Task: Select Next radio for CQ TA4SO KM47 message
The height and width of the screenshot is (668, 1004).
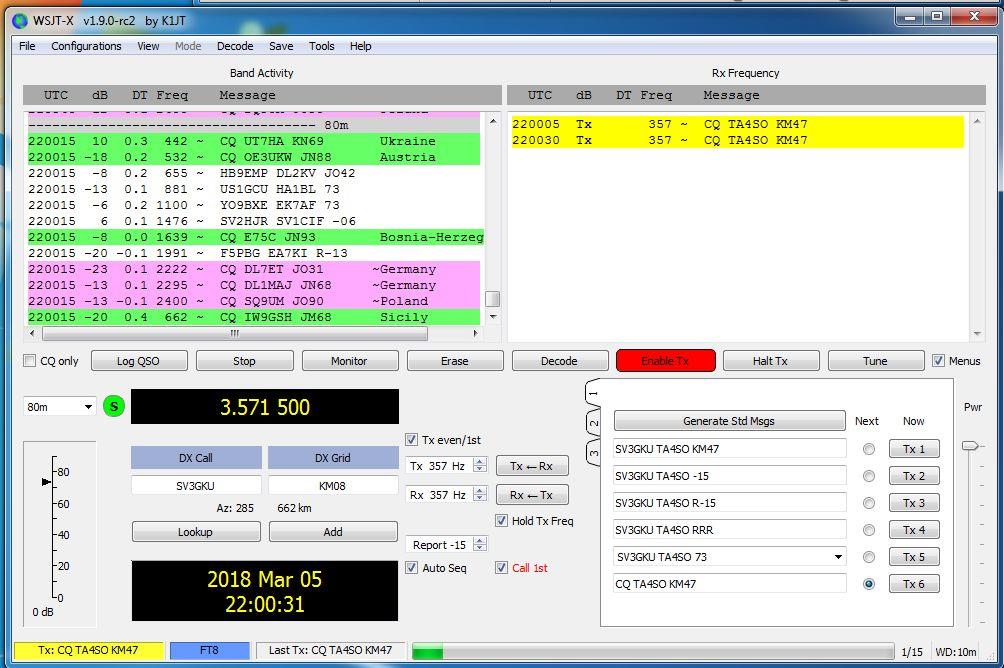Action: 869,583
